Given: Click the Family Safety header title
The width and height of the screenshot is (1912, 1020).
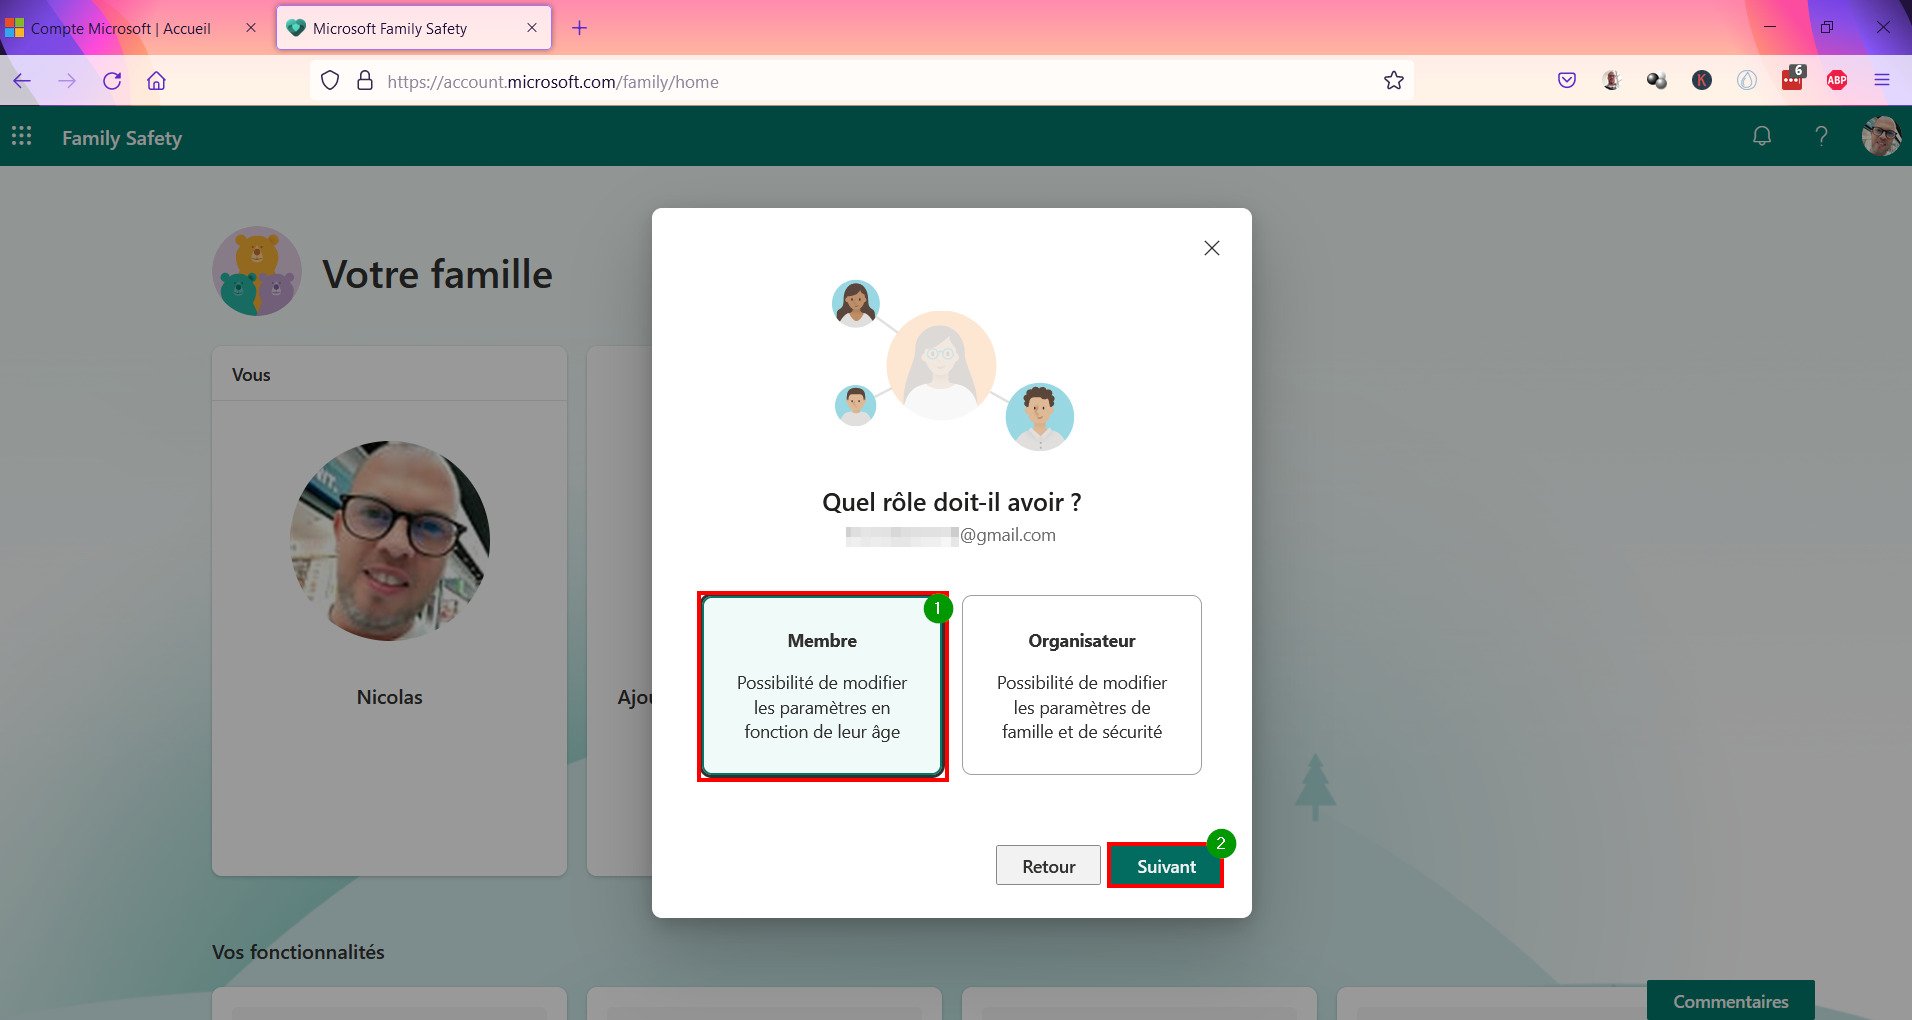Looking at the screenshot, I should [122, 138].
